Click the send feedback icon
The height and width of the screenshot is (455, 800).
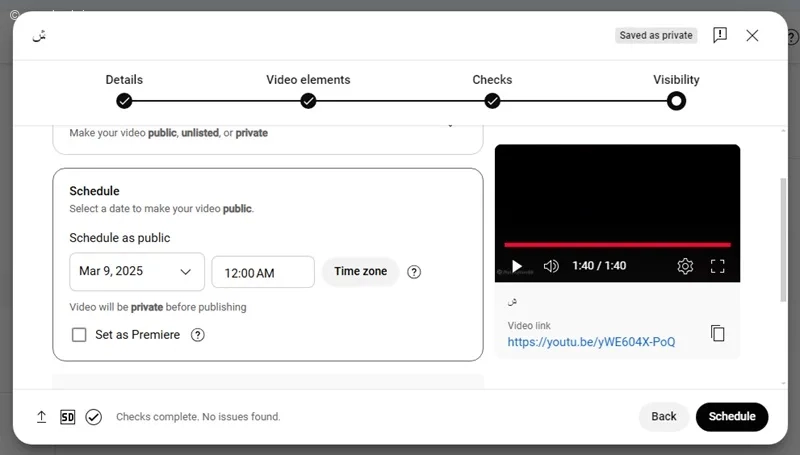(x=719, y=35)
